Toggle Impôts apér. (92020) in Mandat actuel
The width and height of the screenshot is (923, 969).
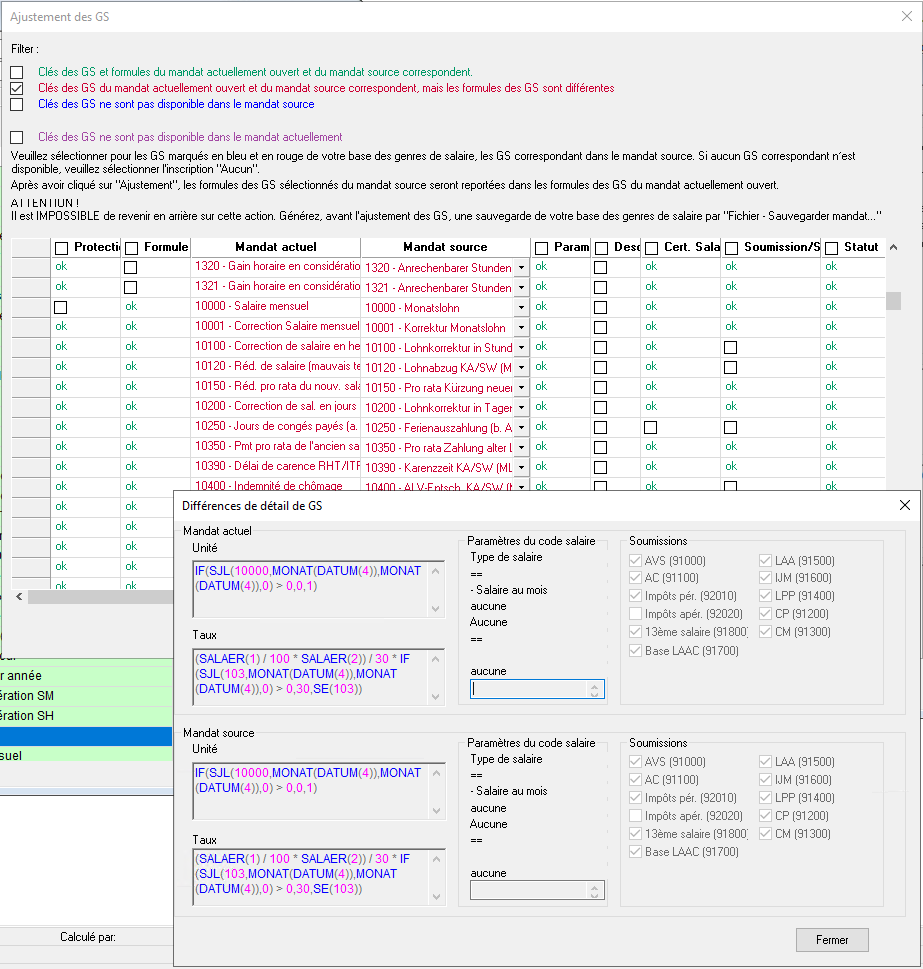pos(635,614)
